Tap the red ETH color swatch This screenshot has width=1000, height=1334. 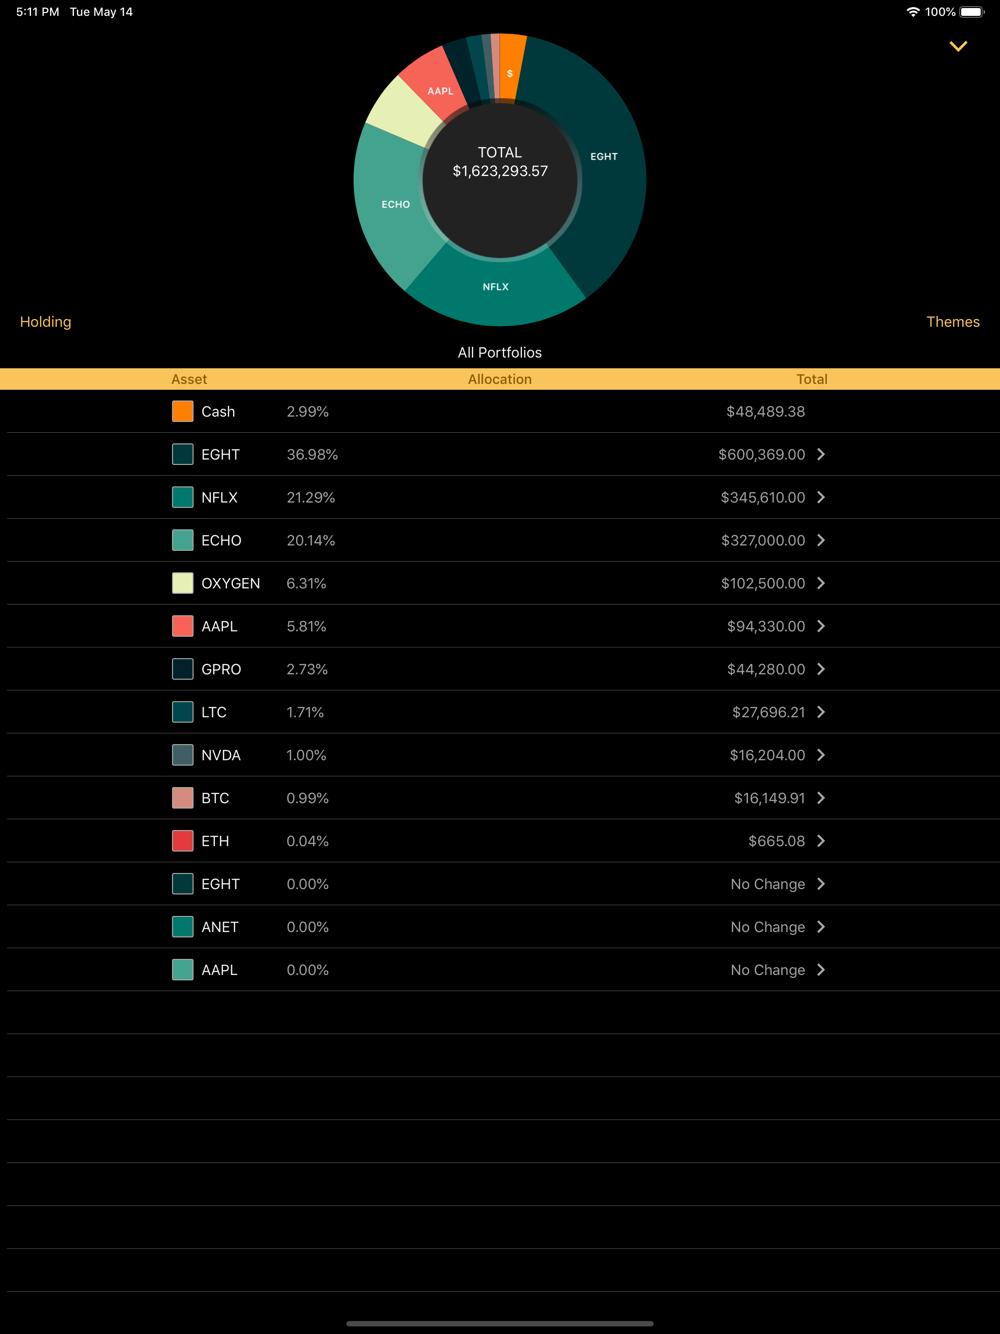183,841
